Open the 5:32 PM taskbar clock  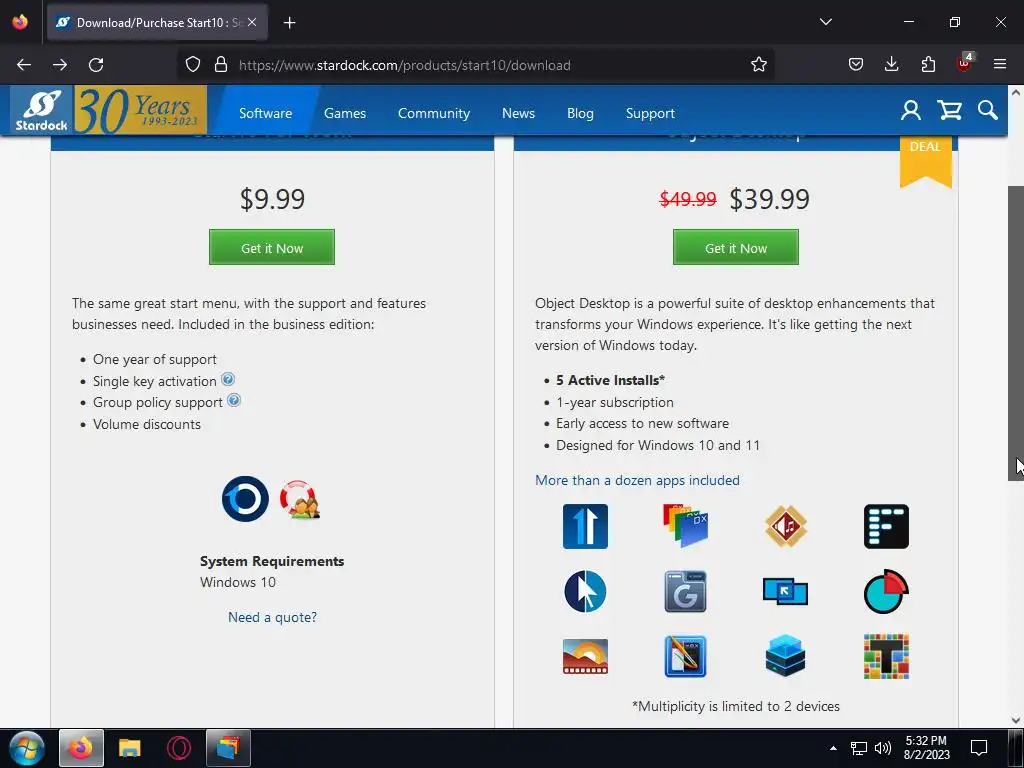click(x=926, y=748)
